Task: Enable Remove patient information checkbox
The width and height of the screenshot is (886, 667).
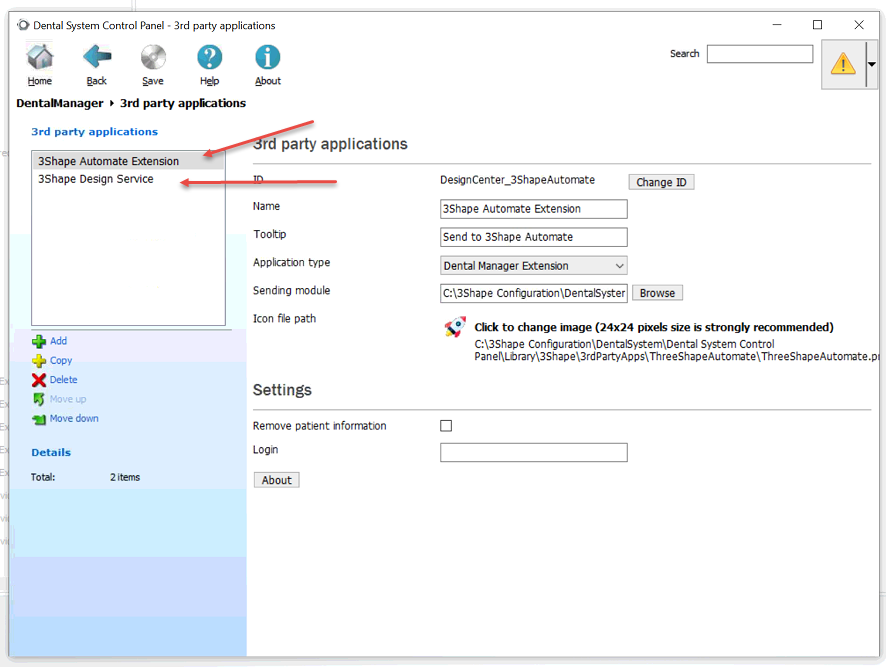Action: click(x=446, y=426)
